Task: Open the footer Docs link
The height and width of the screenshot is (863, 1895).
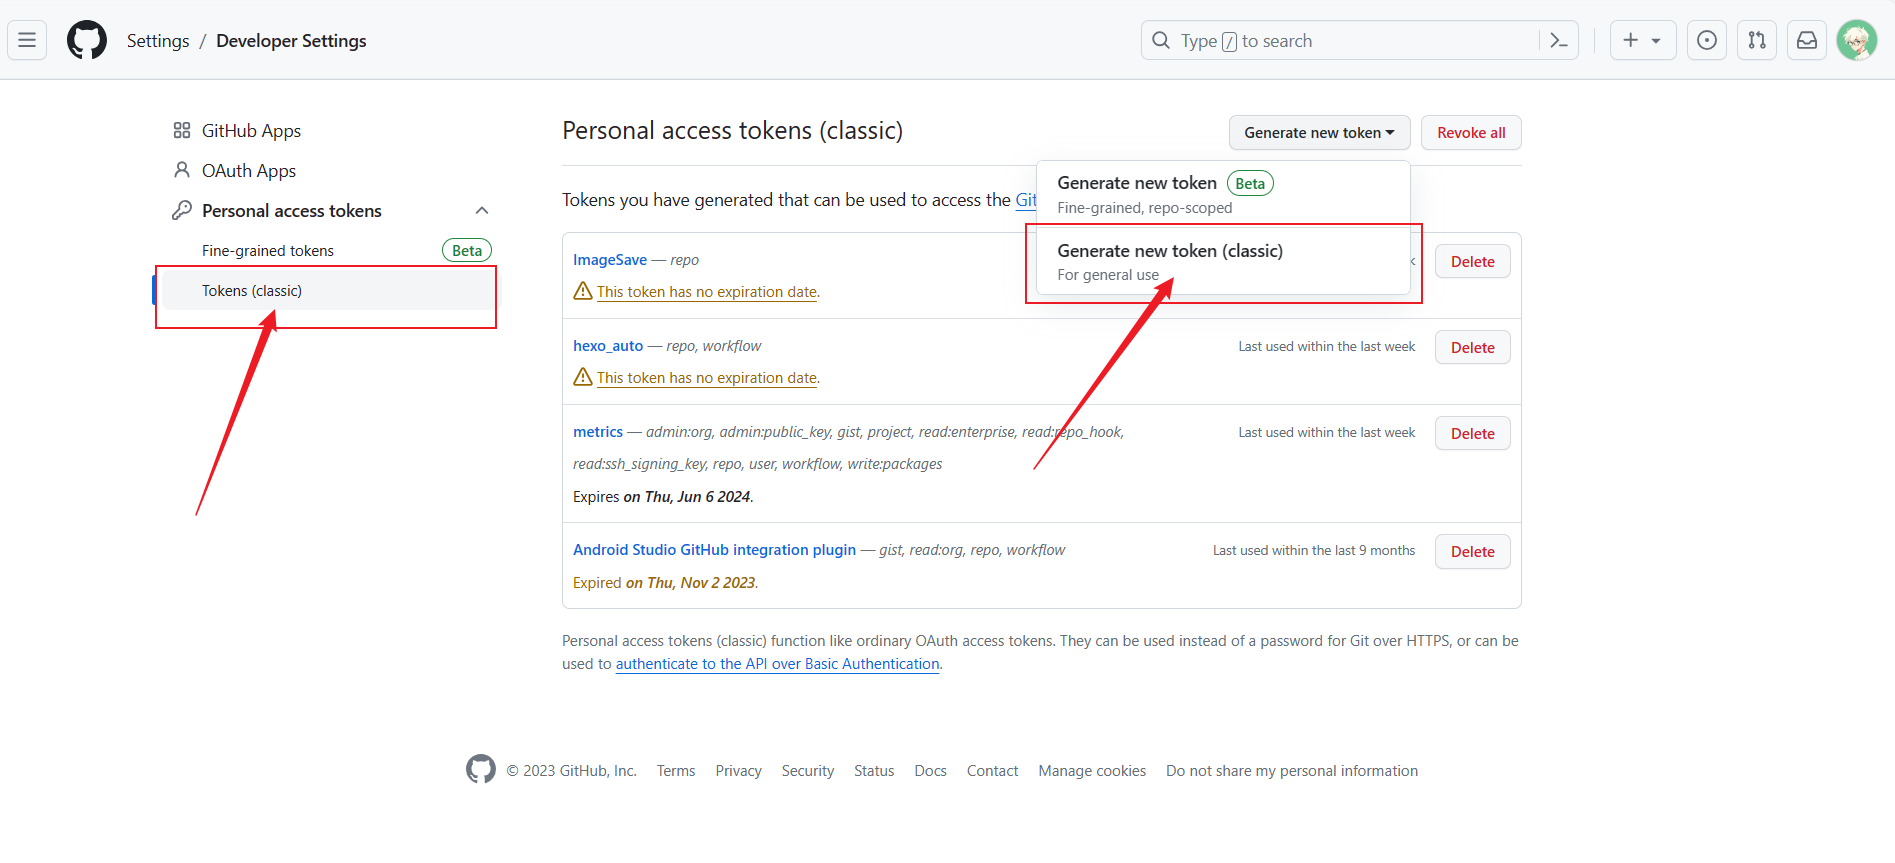Action: point(930,770)
